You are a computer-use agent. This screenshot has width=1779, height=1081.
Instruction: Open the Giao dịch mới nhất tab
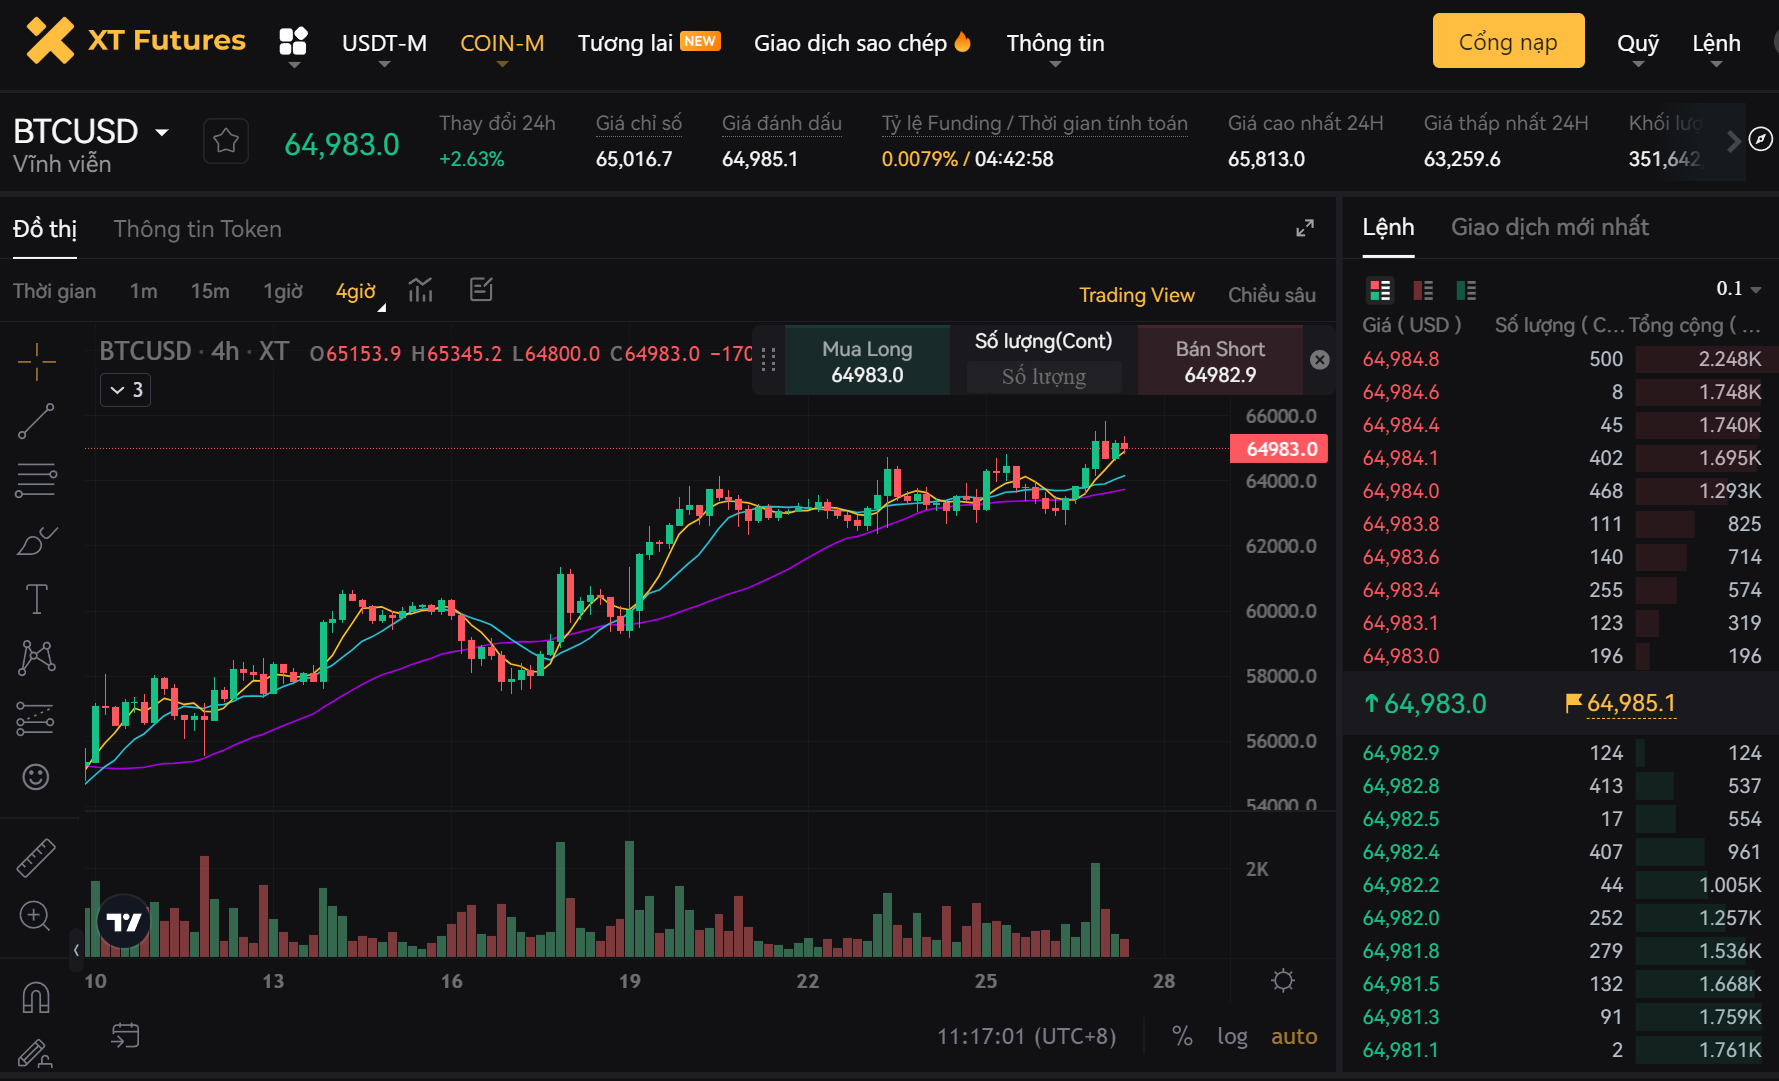[x=1549, y=227]
